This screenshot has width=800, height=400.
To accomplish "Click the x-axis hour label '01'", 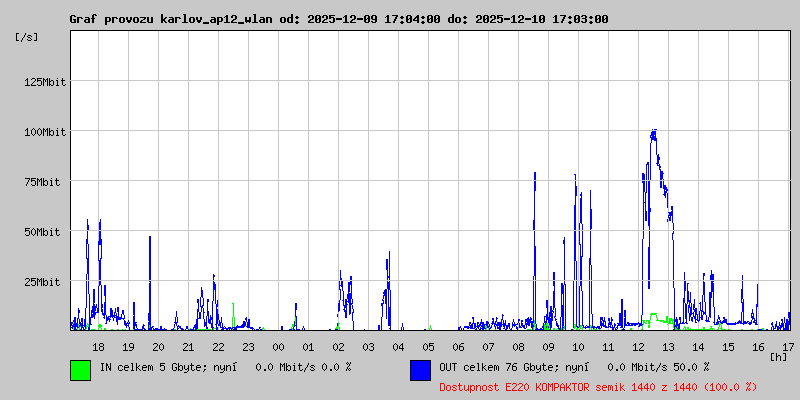I will tap(308, 347).
